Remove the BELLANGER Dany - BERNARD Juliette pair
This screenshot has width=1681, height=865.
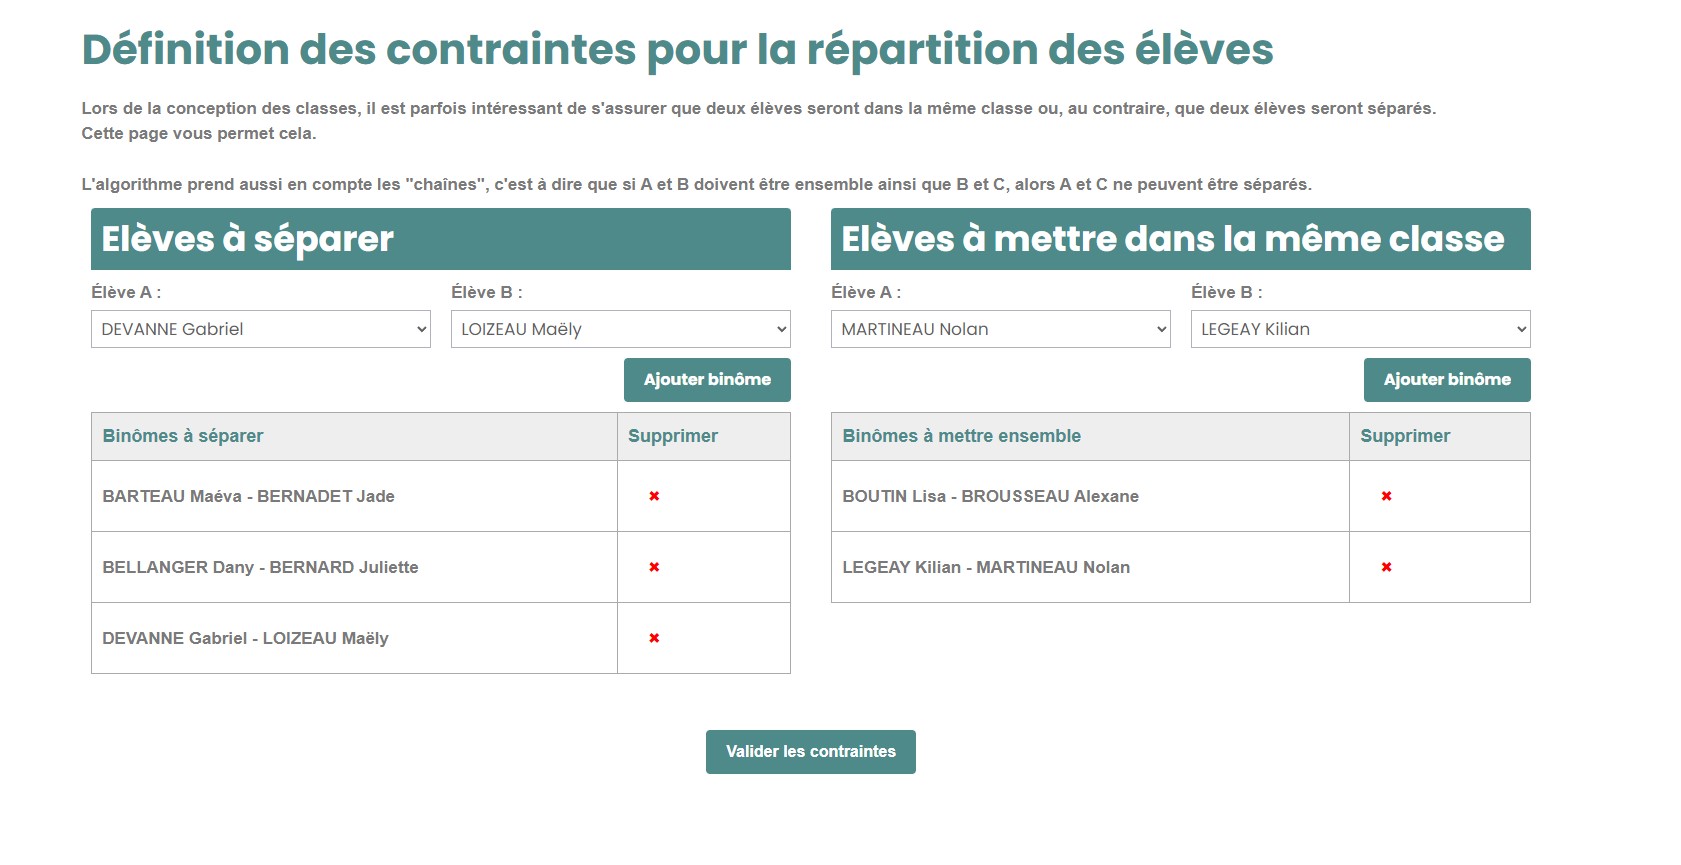click(x=654, y=567)
